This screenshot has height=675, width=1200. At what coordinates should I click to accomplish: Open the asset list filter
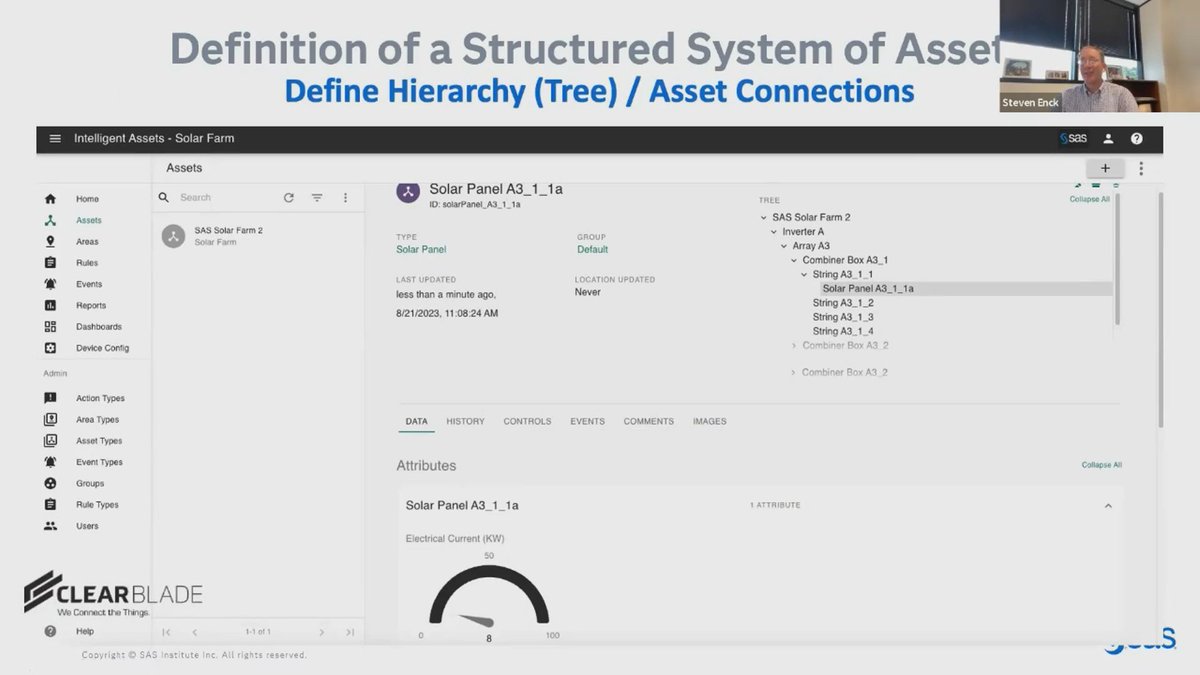point(317,197)
